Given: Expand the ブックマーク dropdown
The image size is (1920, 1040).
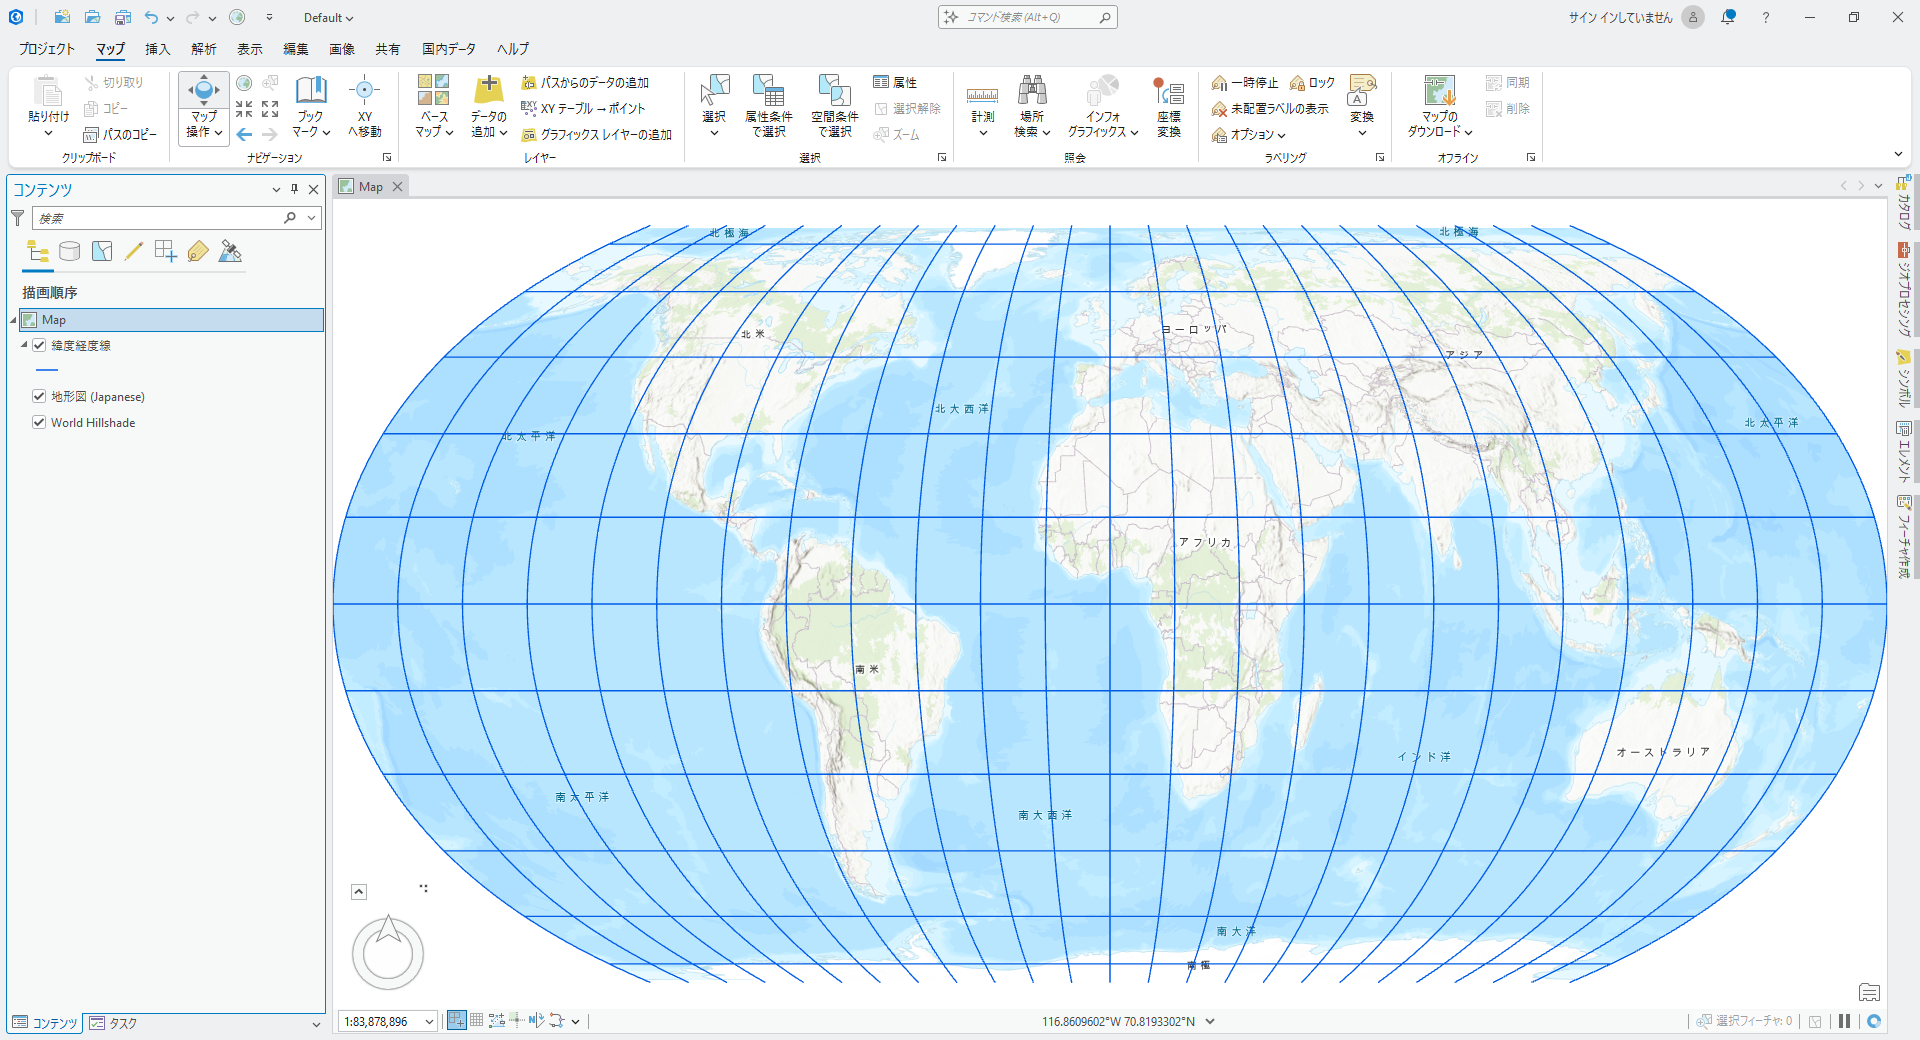Looking at the screenshot, I should pyautogui.click(x=311, y=132).
